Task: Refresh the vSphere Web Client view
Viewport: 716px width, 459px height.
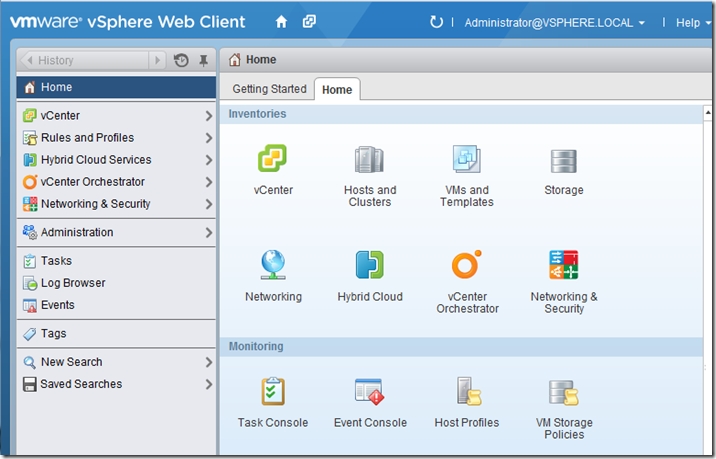Action: click(436, 22)
